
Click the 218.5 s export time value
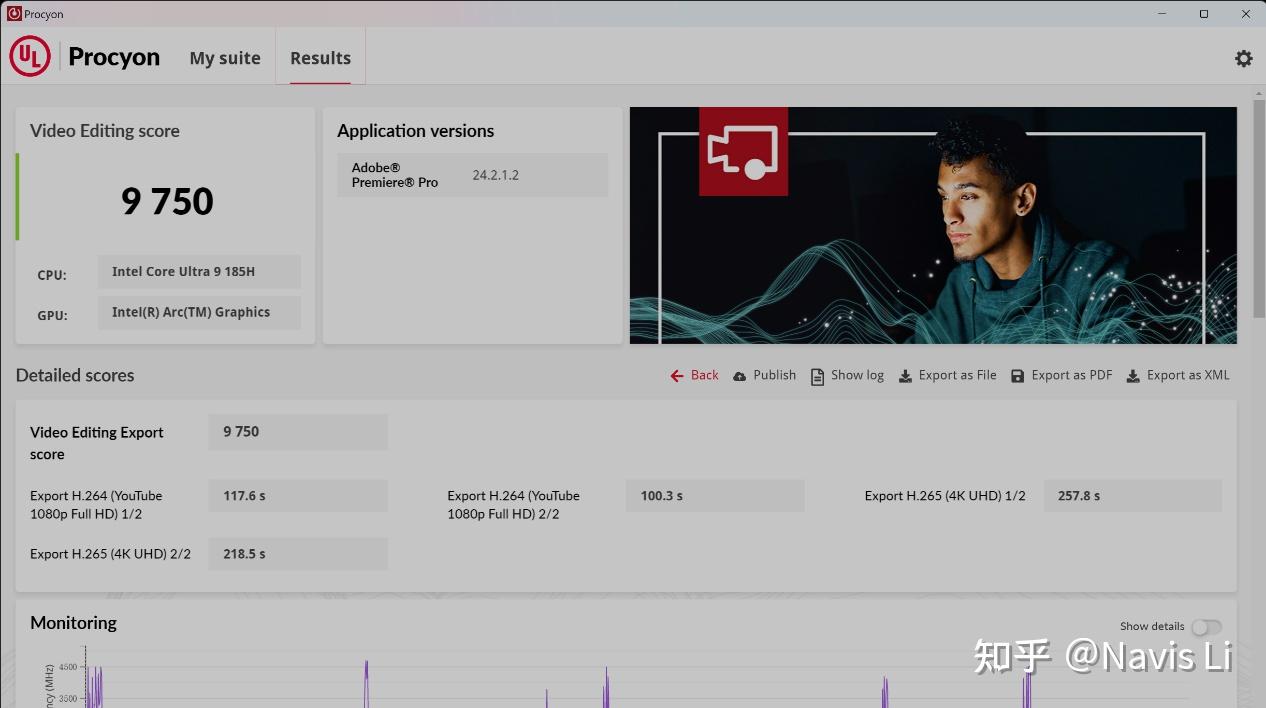[x=298, y=554]
